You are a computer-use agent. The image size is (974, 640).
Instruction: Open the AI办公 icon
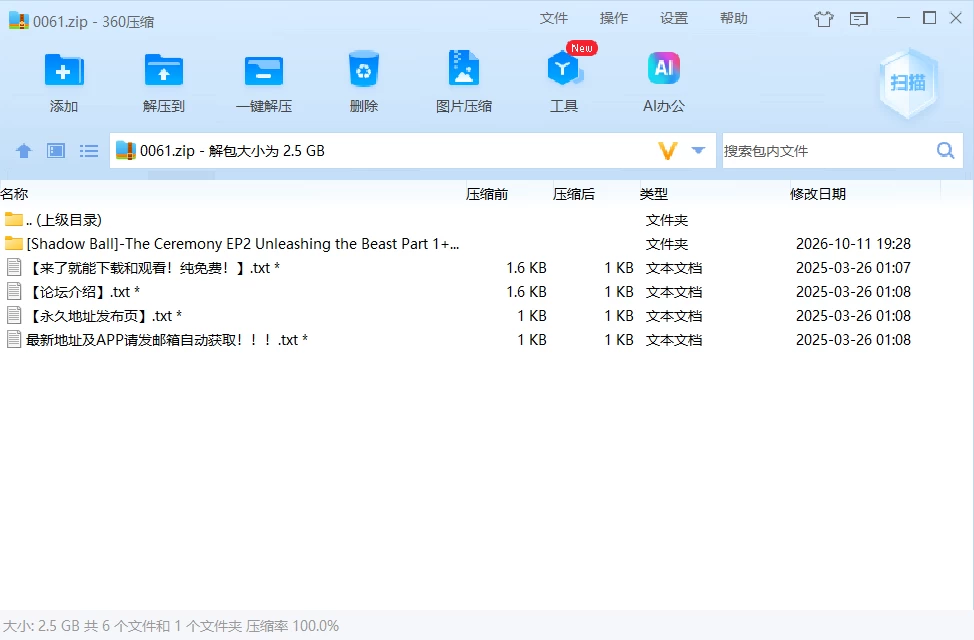(663, 68)
